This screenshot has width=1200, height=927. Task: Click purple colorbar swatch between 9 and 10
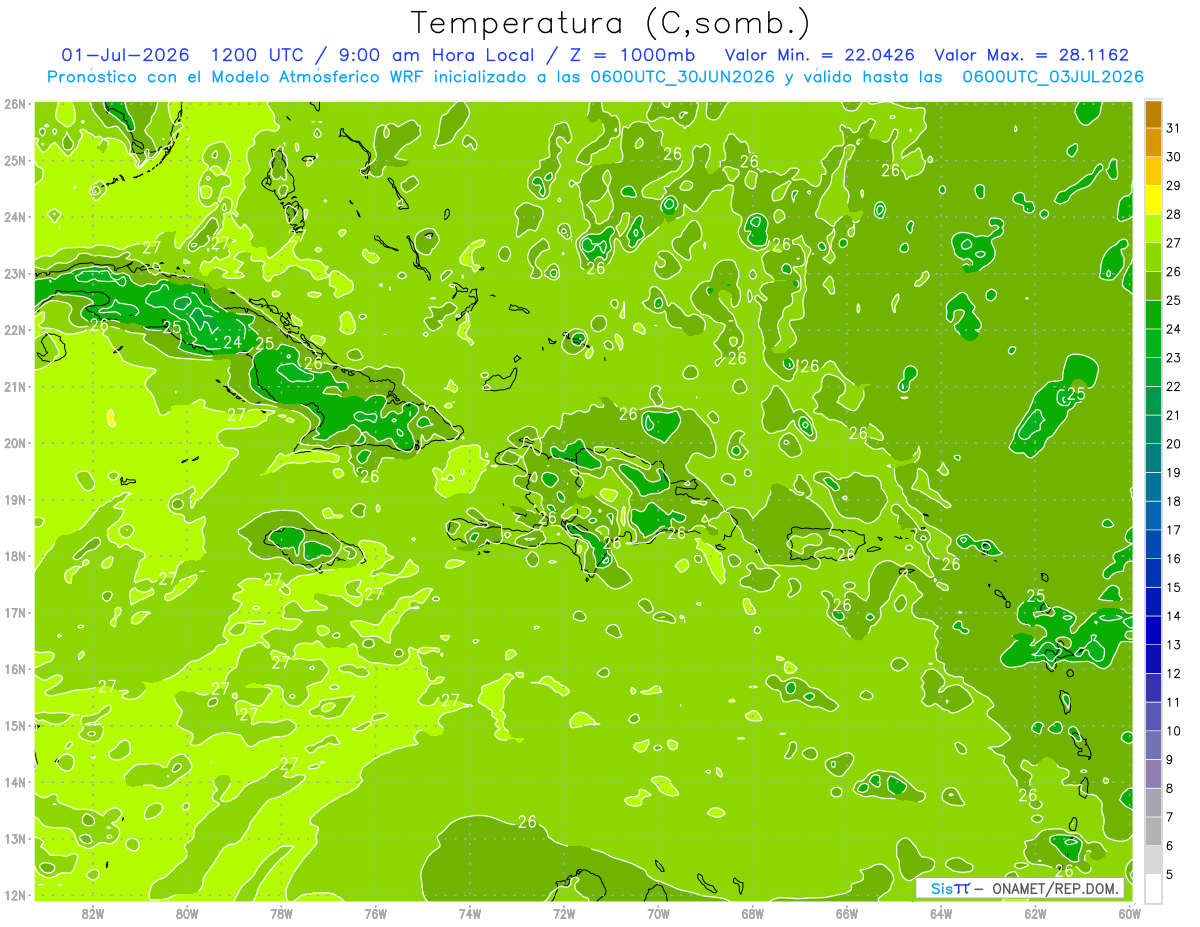coord(1153,745)
